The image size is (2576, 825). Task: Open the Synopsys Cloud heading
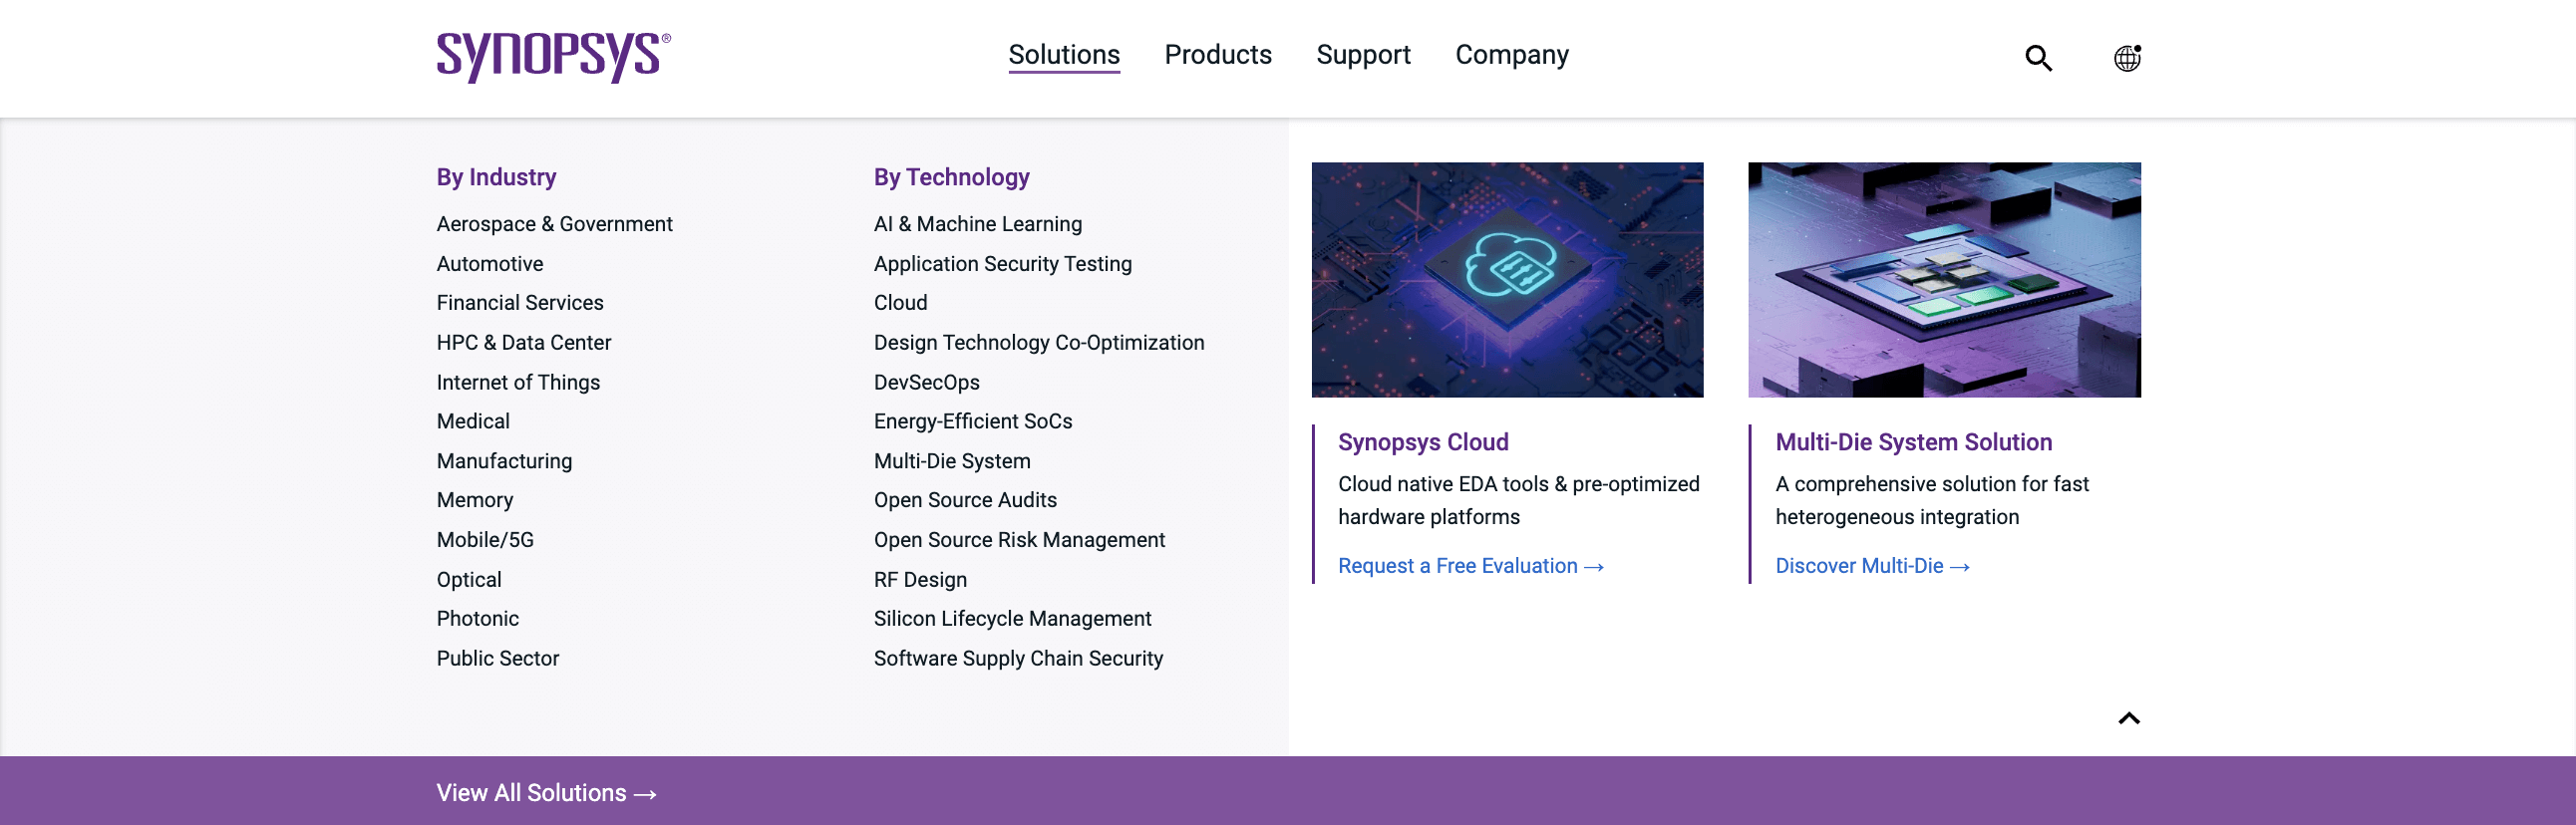(x=1422, y=442)
